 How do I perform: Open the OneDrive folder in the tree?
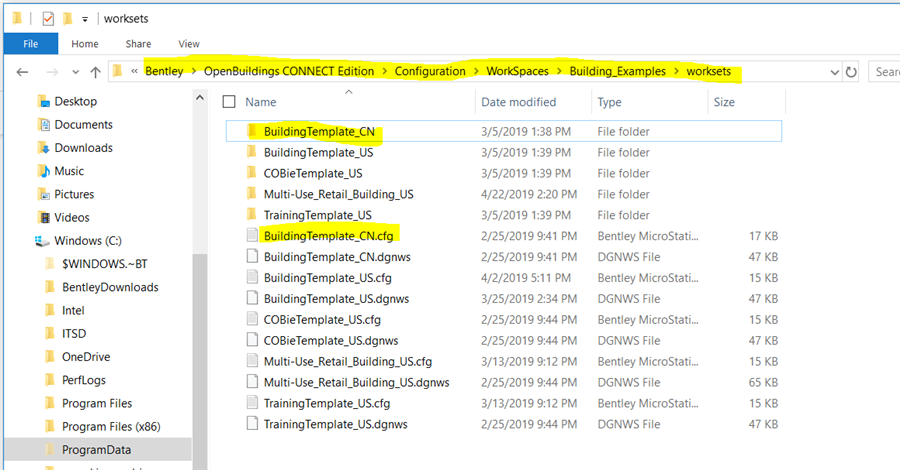click(x=86, y=357)
